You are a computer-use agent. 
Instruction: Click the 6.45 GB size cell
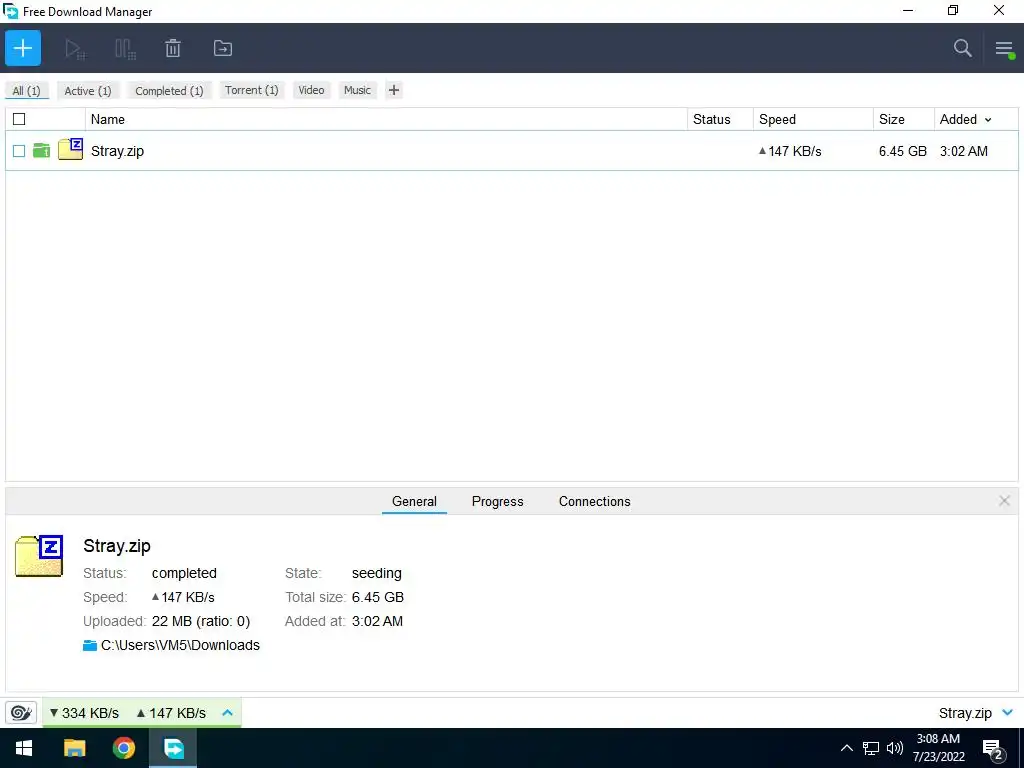903,151
